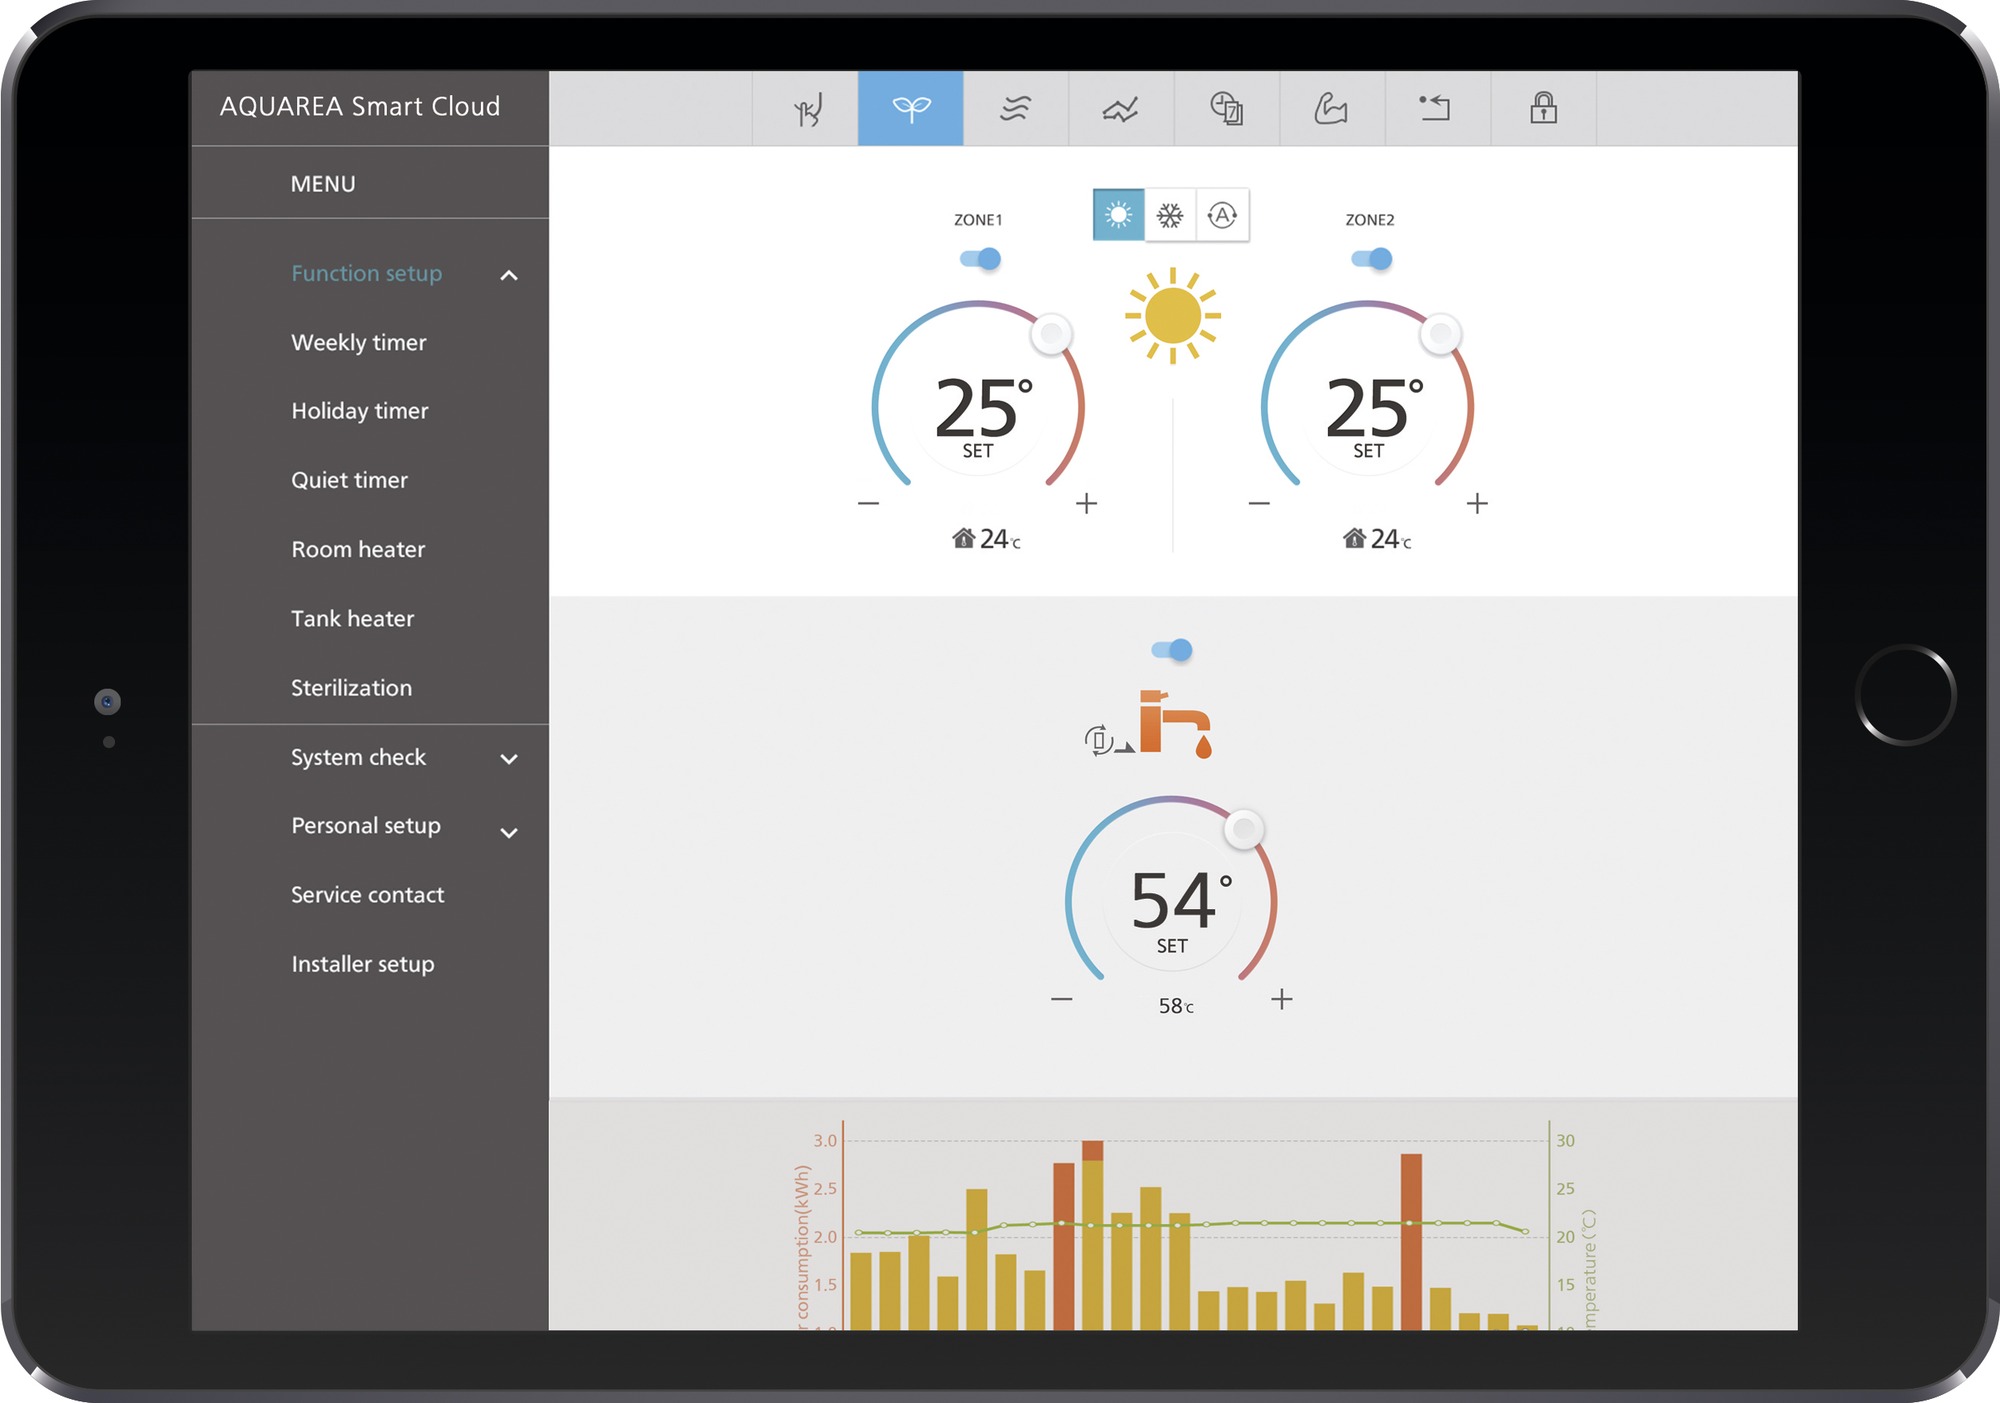This screenshot has width=2000, height=1403.
Task: Decrease ZONE2 set temperature with minus
Action: point(1259,503)
